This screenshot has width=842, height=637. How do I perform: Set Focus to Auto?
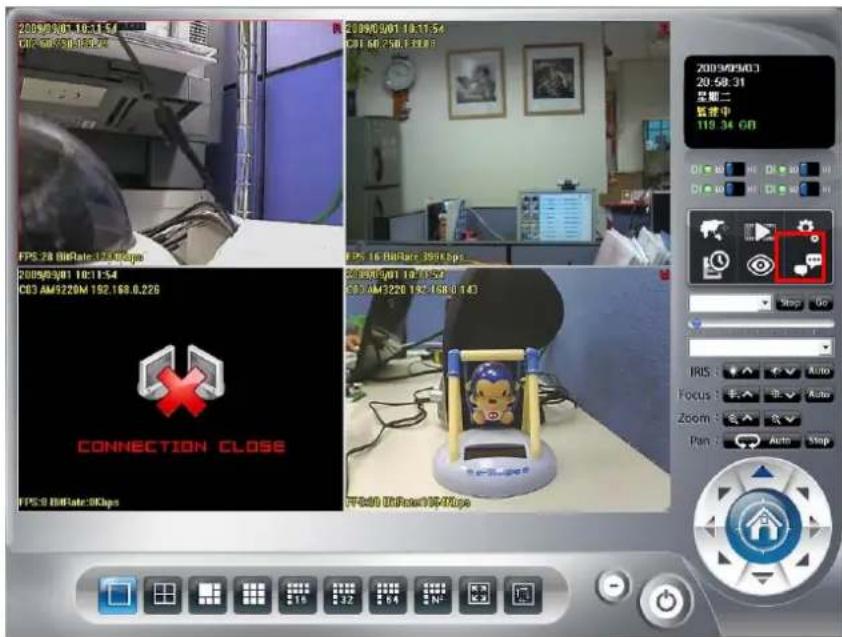pyautogui.click(x=819, y=395)
